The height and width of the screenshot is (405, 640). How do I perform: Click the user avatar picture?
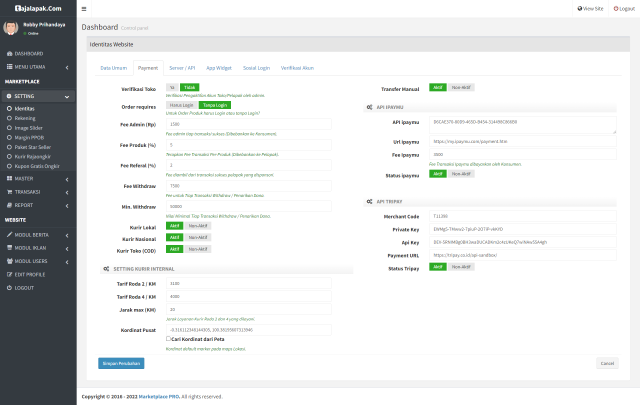pyautogui.click(x=11, y=29)
